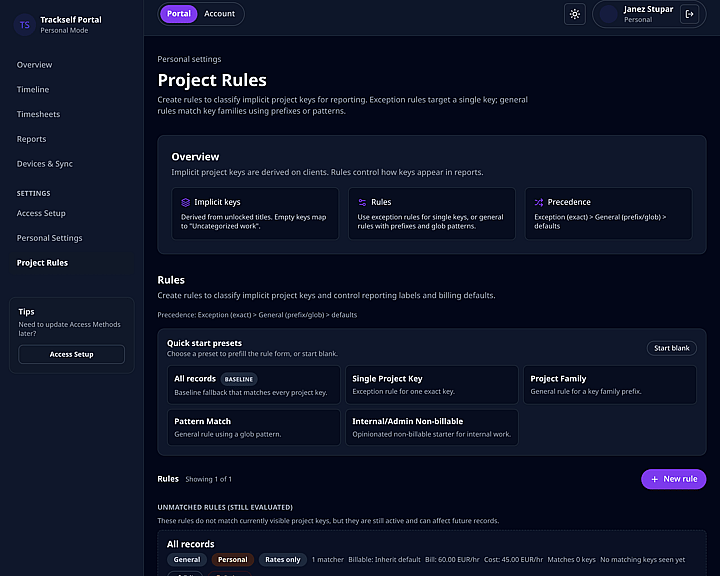This screenshot has width=720, height=576.
Task: Click Janez Stupar profile avatar
Action: coord(608,14)
